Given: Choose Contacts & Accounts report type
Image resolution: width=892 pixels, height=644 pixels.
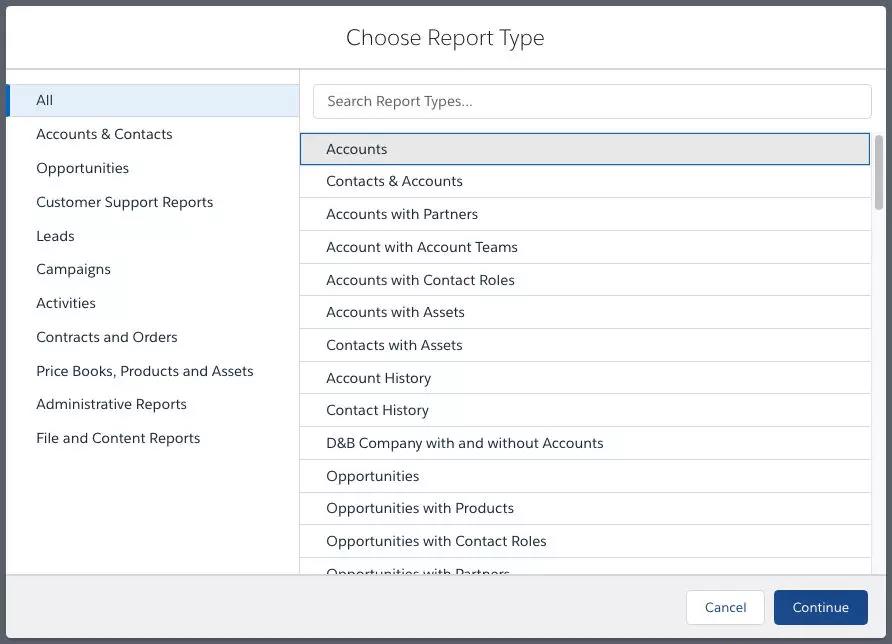Looking at the screenshot, I should click(x=394, y=181).
